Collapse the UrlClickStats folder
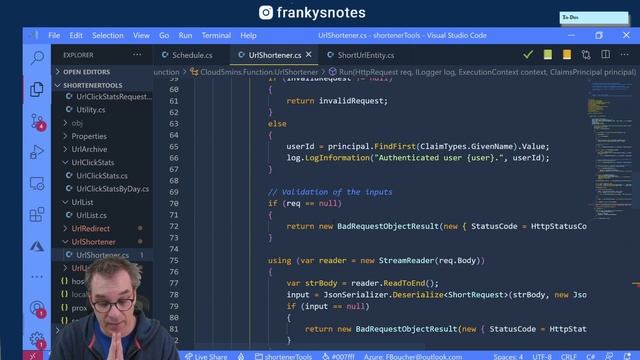This screenshot has width=640, height=360. tap(102, 162)
